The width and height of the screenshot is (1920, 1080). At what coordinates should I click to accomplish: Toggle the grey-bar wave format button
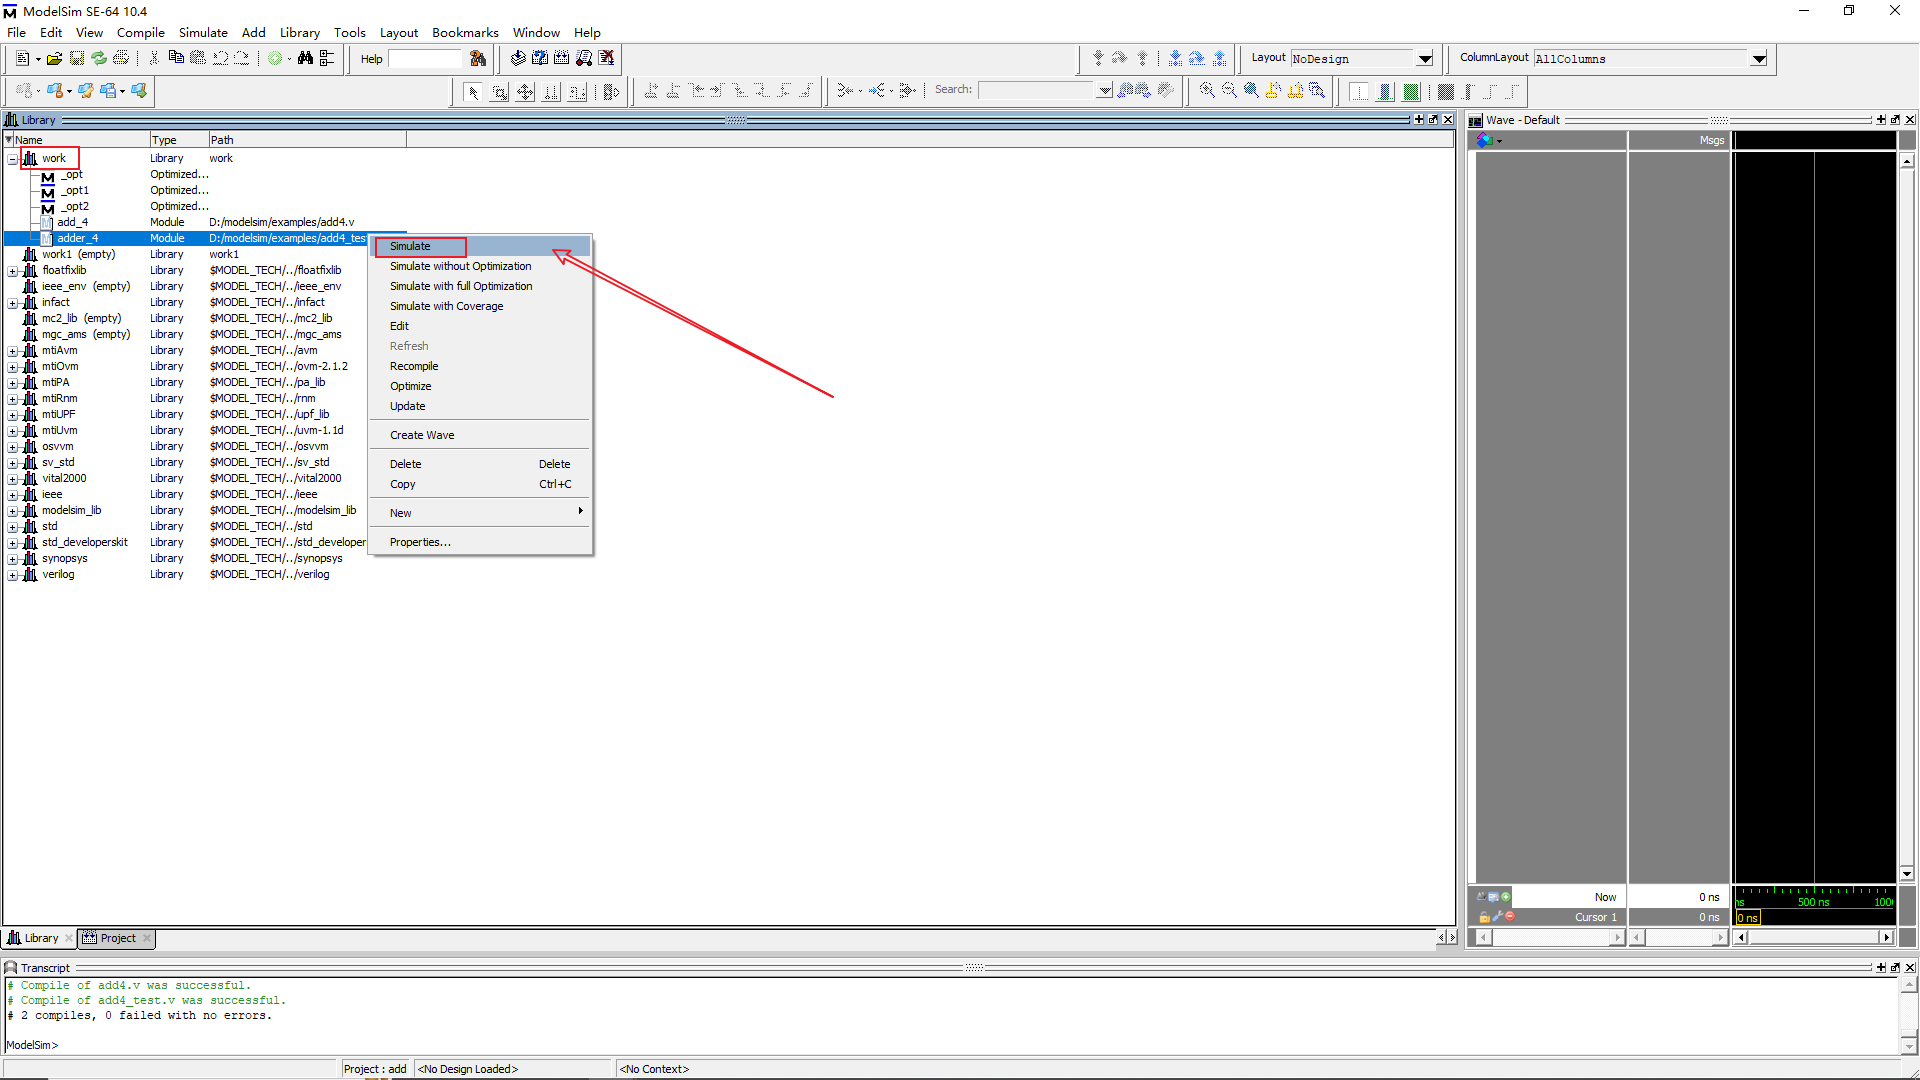[x=1386, y=92]
